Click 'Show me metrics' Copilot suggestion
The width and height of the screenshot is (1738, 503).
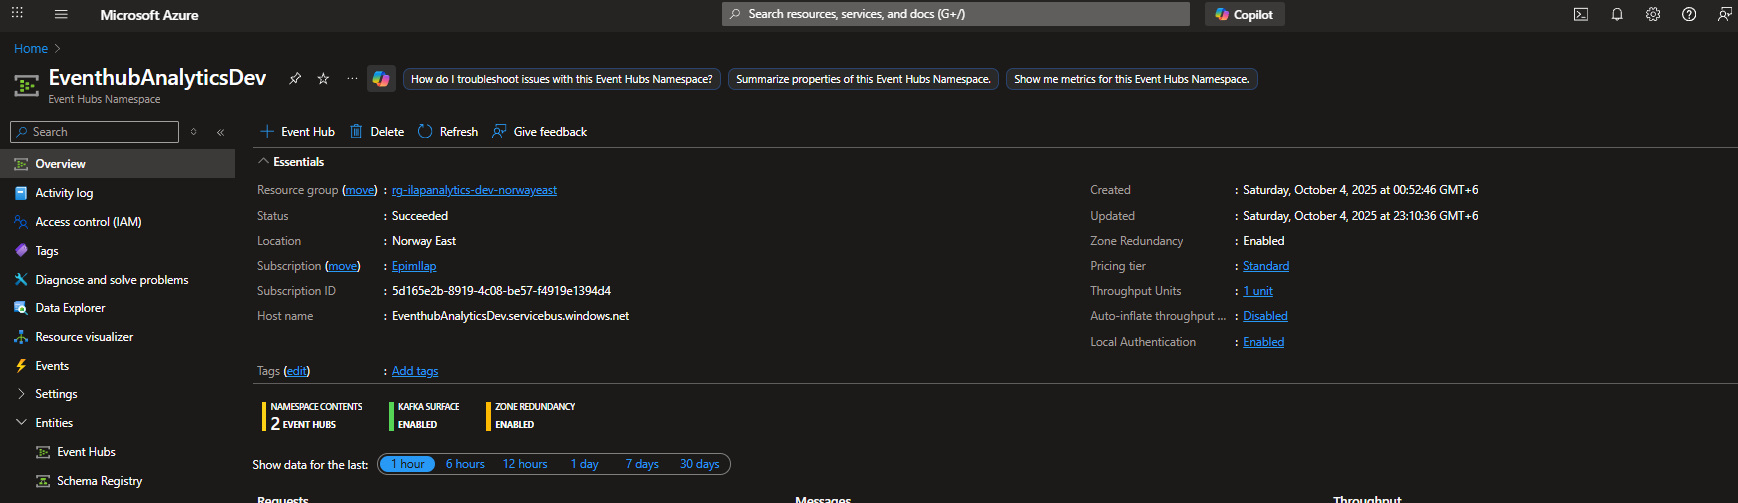[x=1132, y=79]
